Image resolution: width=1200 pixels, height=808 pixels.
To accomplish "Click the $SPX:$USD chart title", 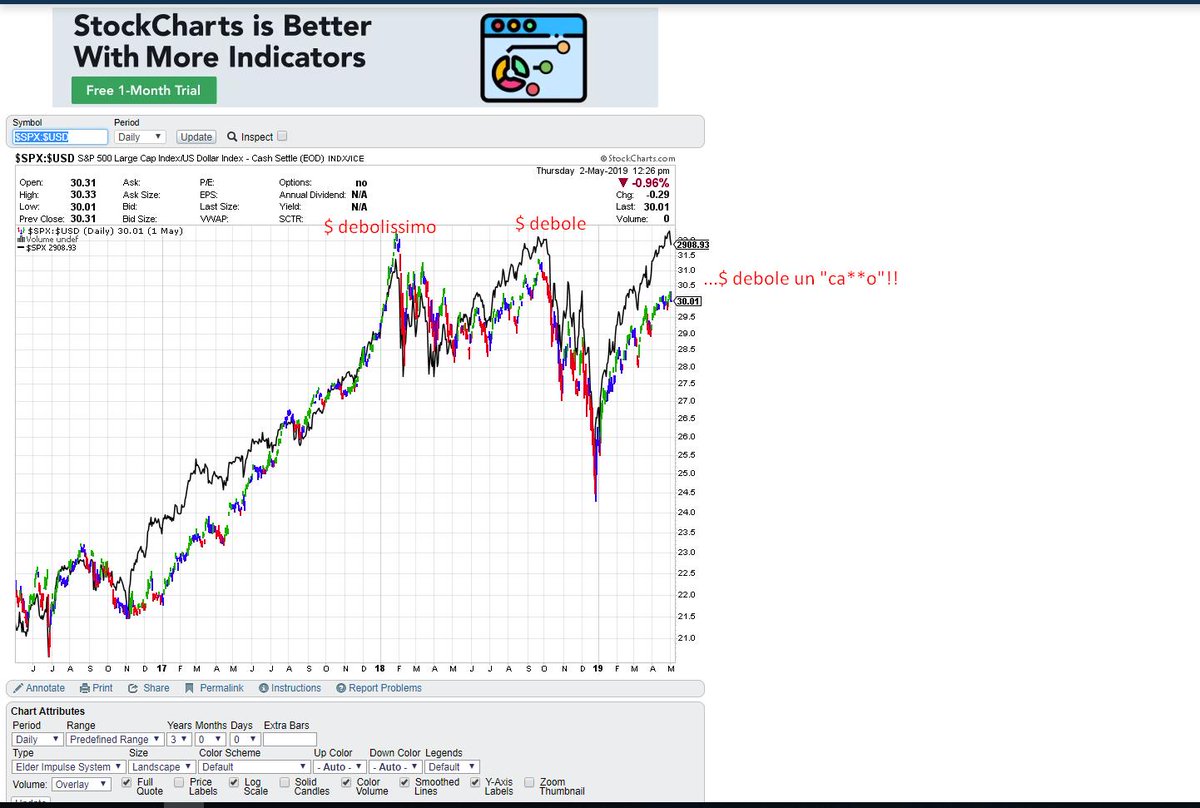I will 44,158.
